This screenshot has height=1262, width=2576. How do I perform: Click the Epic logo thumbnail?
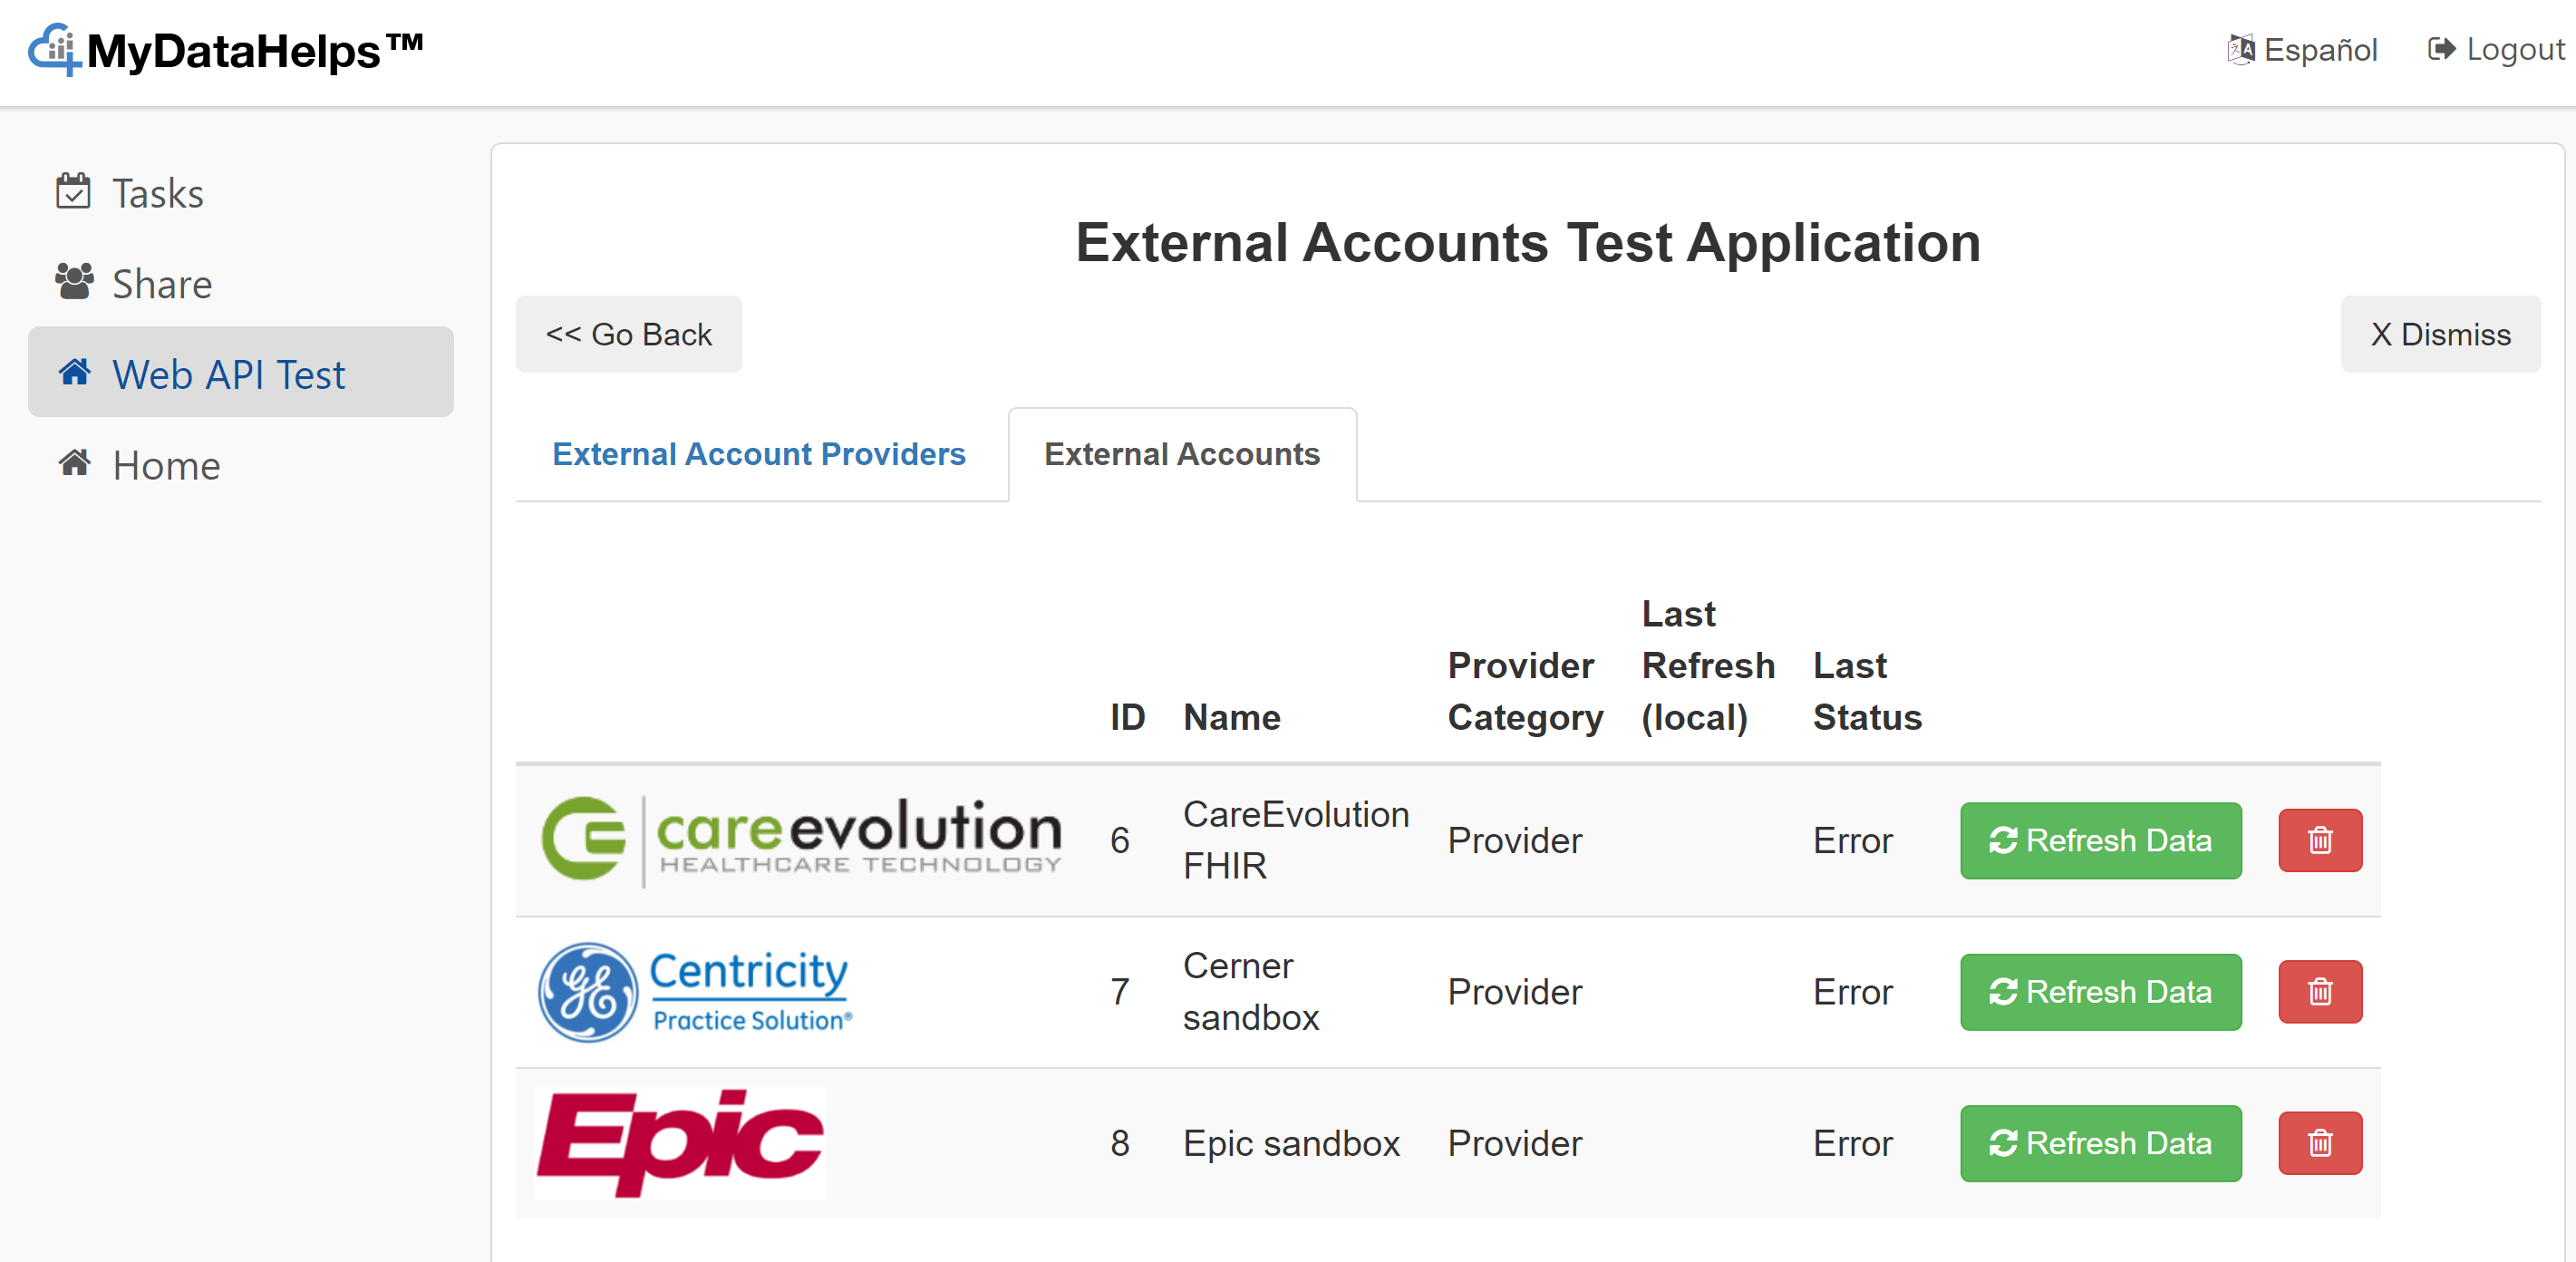680,1142
